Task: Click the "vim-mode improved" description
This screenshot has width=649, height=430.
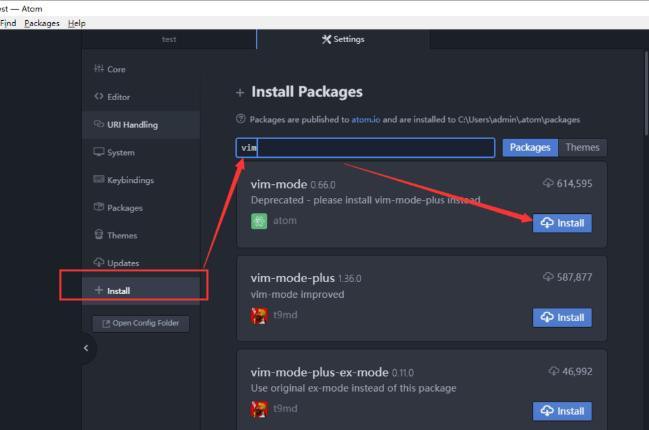Action: point(297,295)
